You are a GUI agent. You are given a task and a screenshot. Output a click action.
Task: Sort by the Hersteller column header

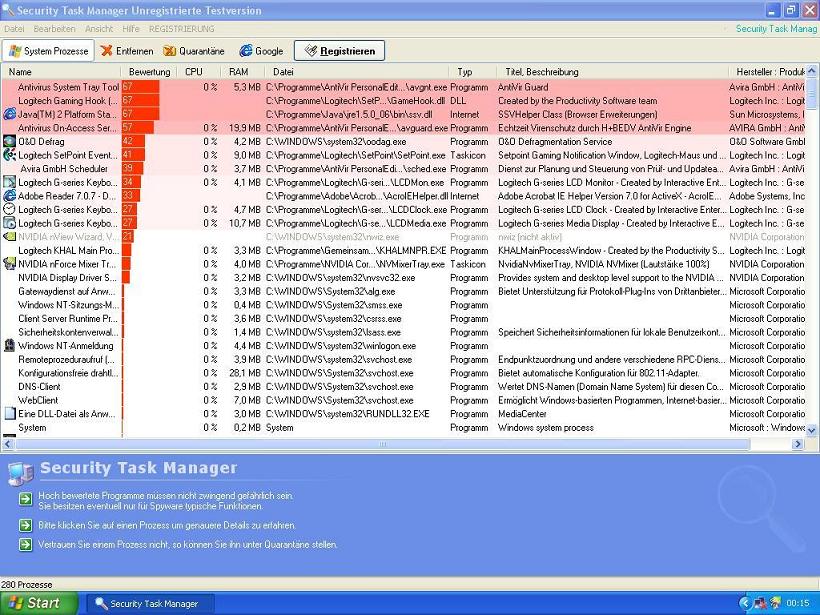click(x=767, y=72)
